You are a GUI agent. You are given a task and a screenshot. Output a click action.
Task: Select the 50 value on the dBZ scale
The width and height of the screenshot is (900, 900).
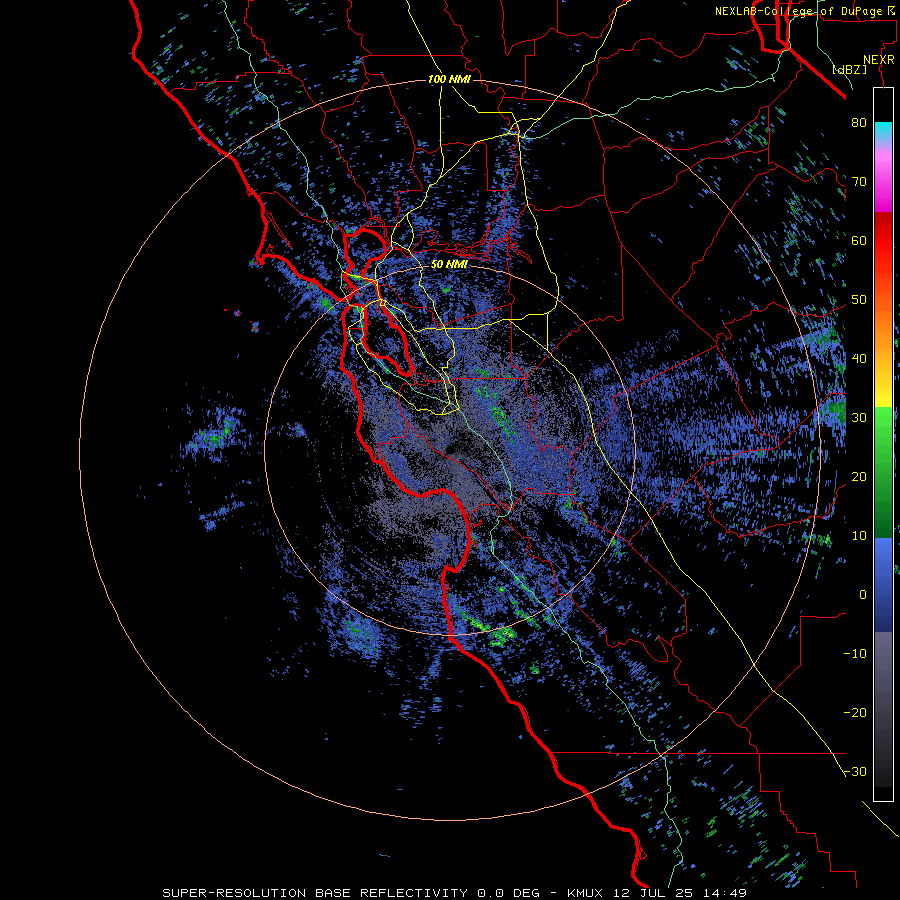859,300
